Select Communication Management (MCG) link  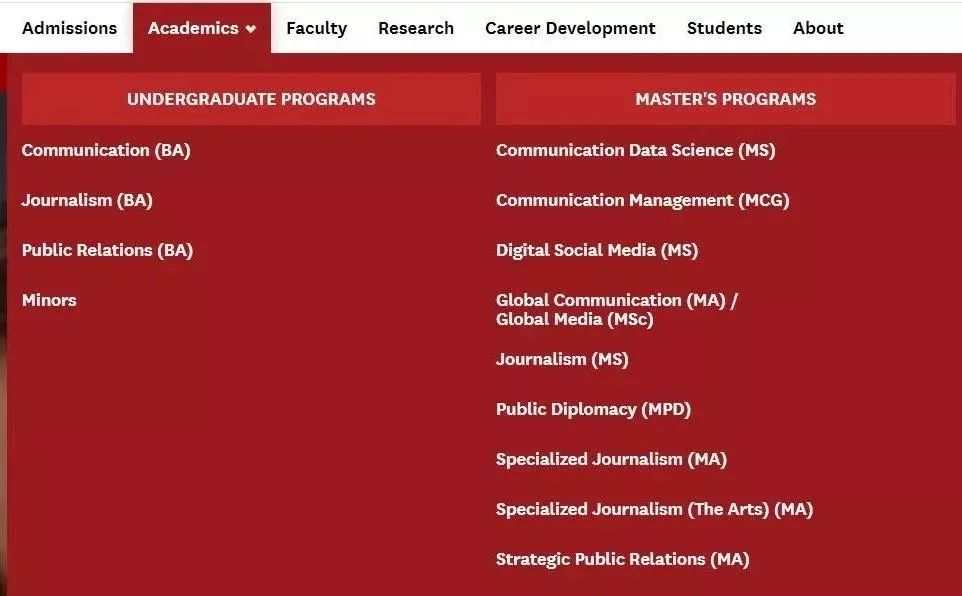click(642, 200)
